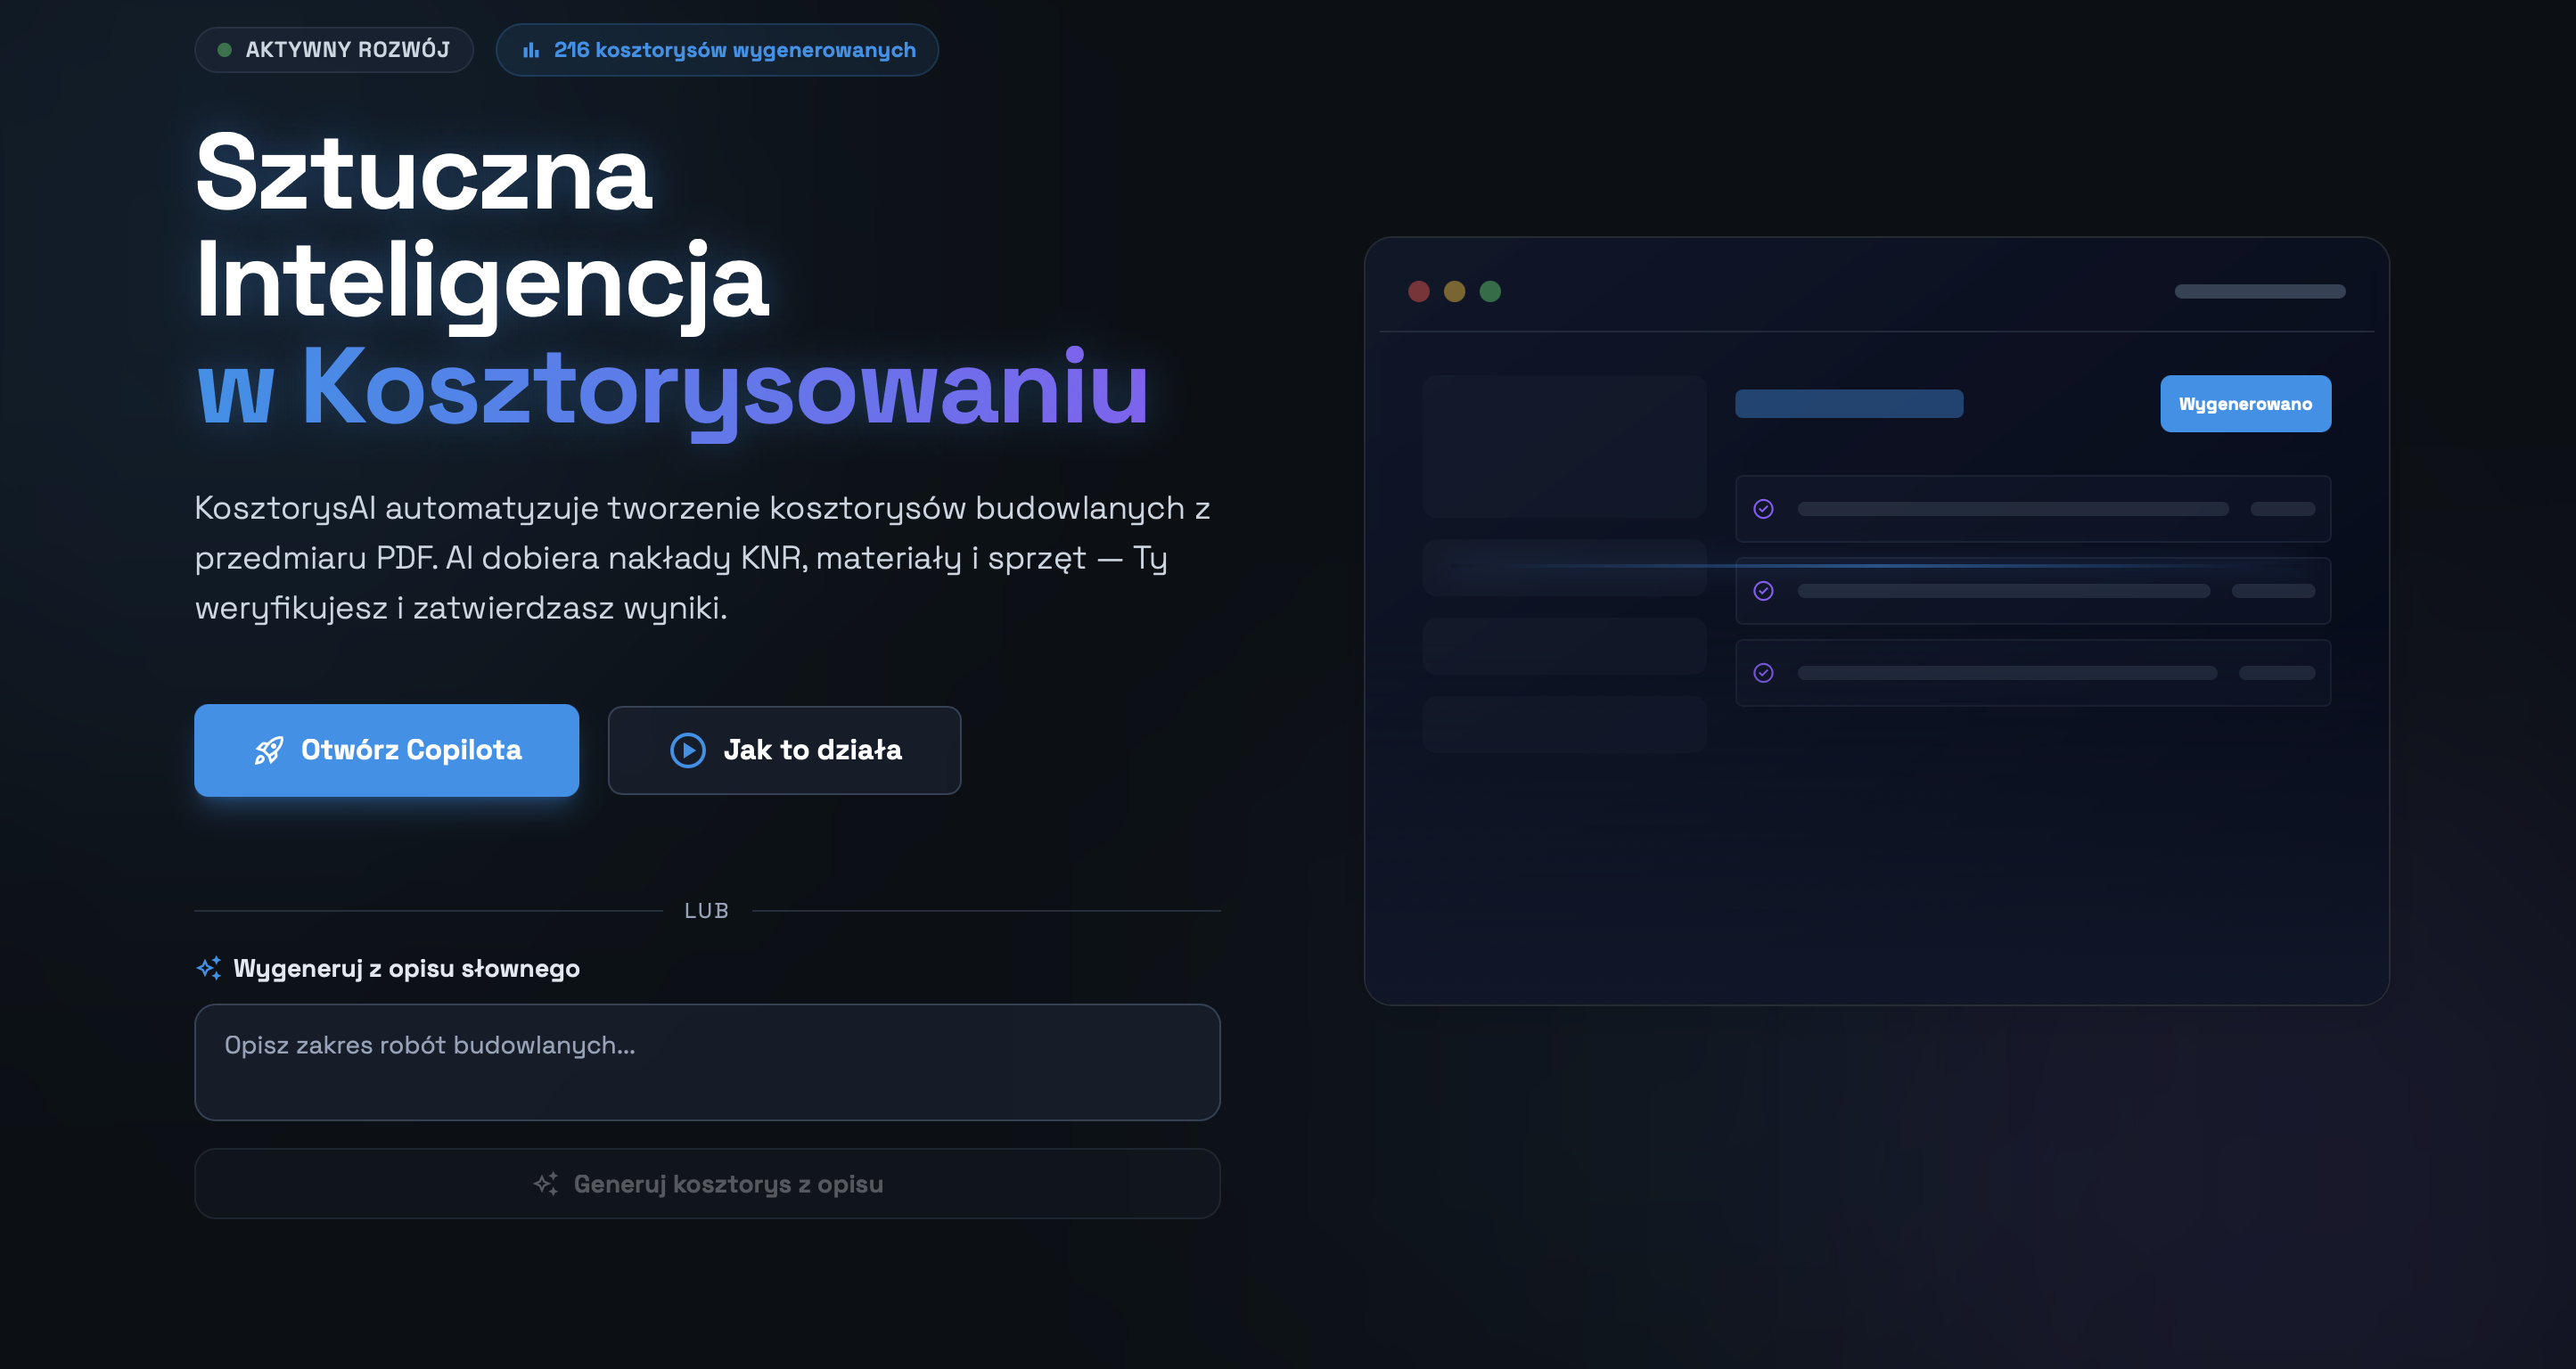Click the yellow dot in the preview window

click(x=1455, y=291)
